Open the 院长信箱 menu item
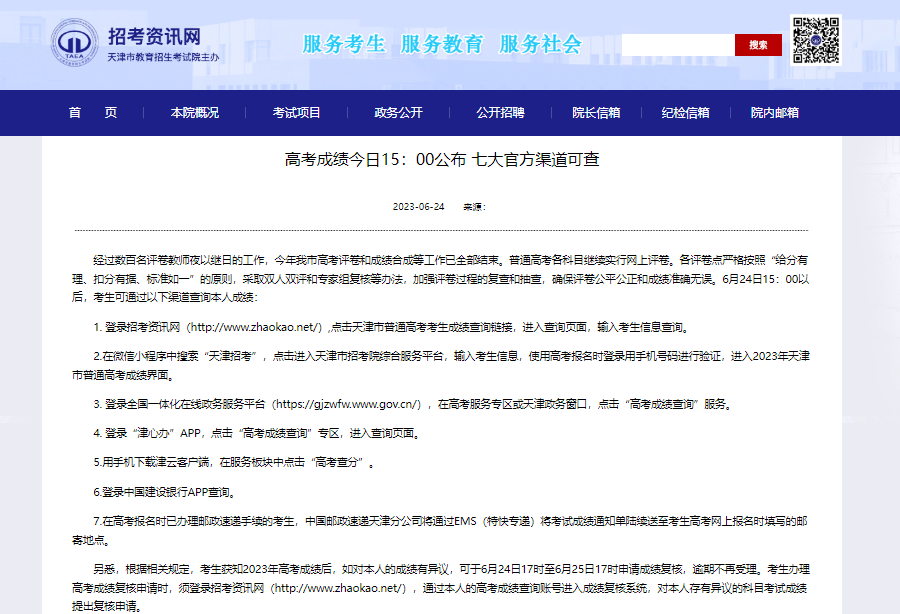Screen dimensions: 900x614 [596, 112]
